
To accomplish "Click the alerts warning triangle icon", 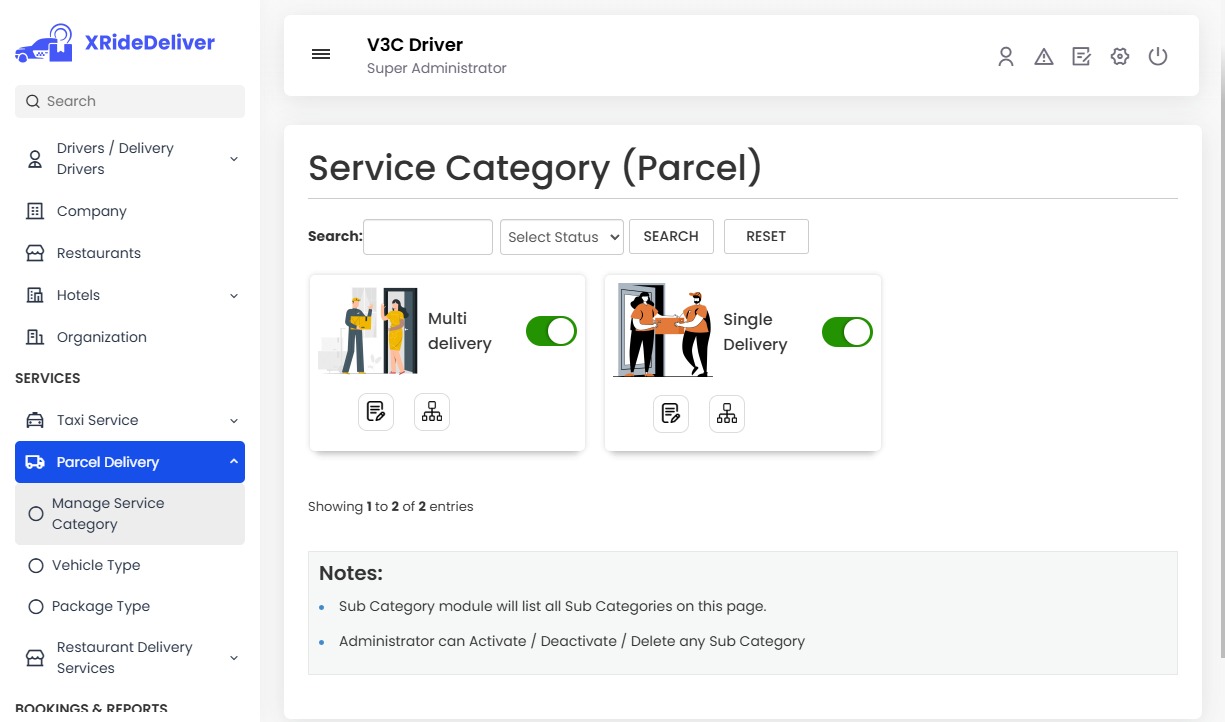I will pos(1043,57).
